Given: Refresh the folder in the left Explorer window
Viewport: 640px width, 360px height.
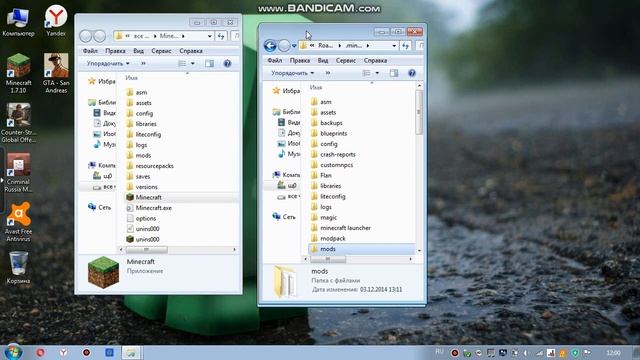Looking at the screenshot, I should pos(221,36).
